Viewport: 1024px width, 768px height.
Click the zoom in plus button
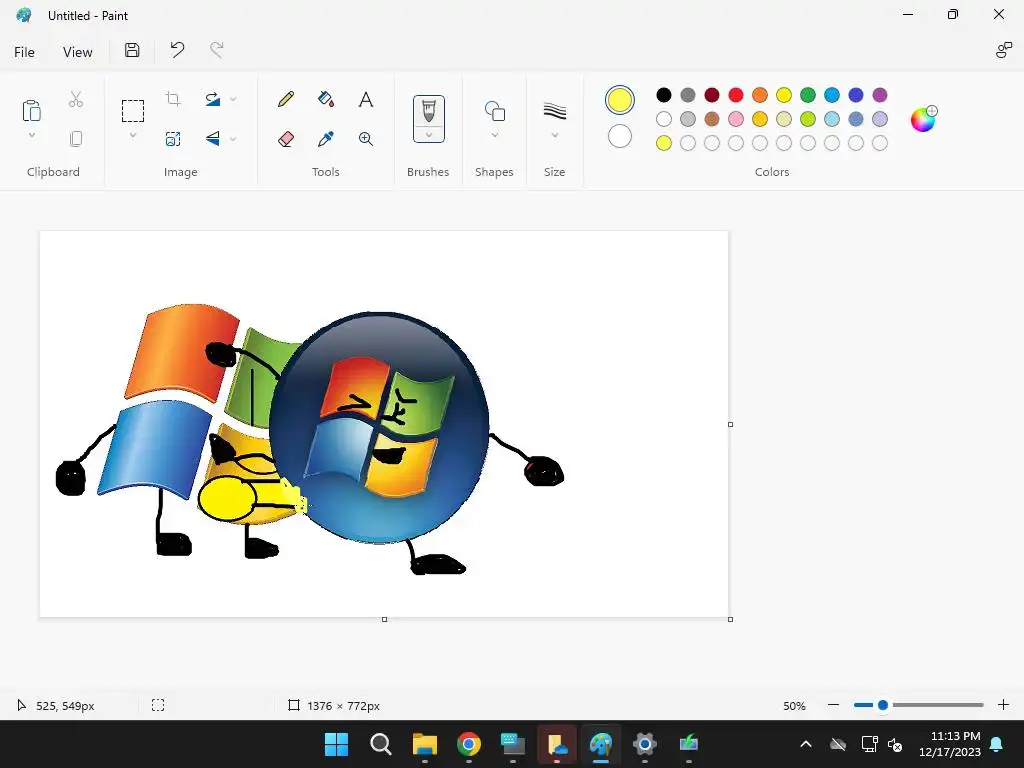coord(1004,705)
